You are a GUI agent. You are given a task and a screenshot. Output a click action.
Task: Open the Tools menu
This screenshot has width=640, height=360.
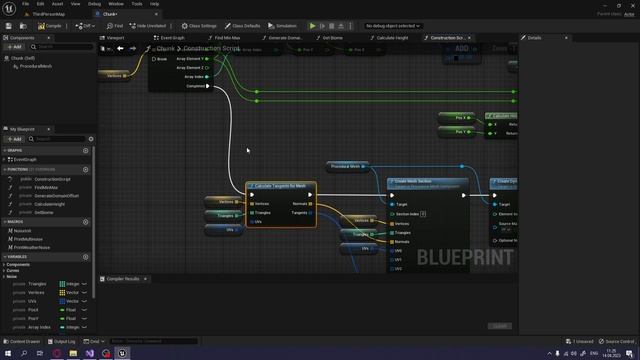coord(137,4)
